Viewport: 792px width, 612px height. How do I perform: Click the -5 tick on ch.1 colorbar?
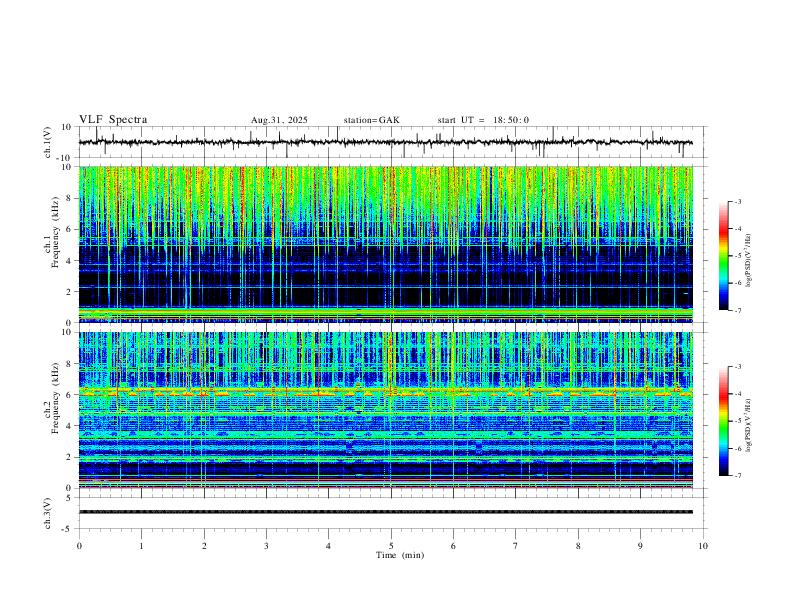(738, 256)
